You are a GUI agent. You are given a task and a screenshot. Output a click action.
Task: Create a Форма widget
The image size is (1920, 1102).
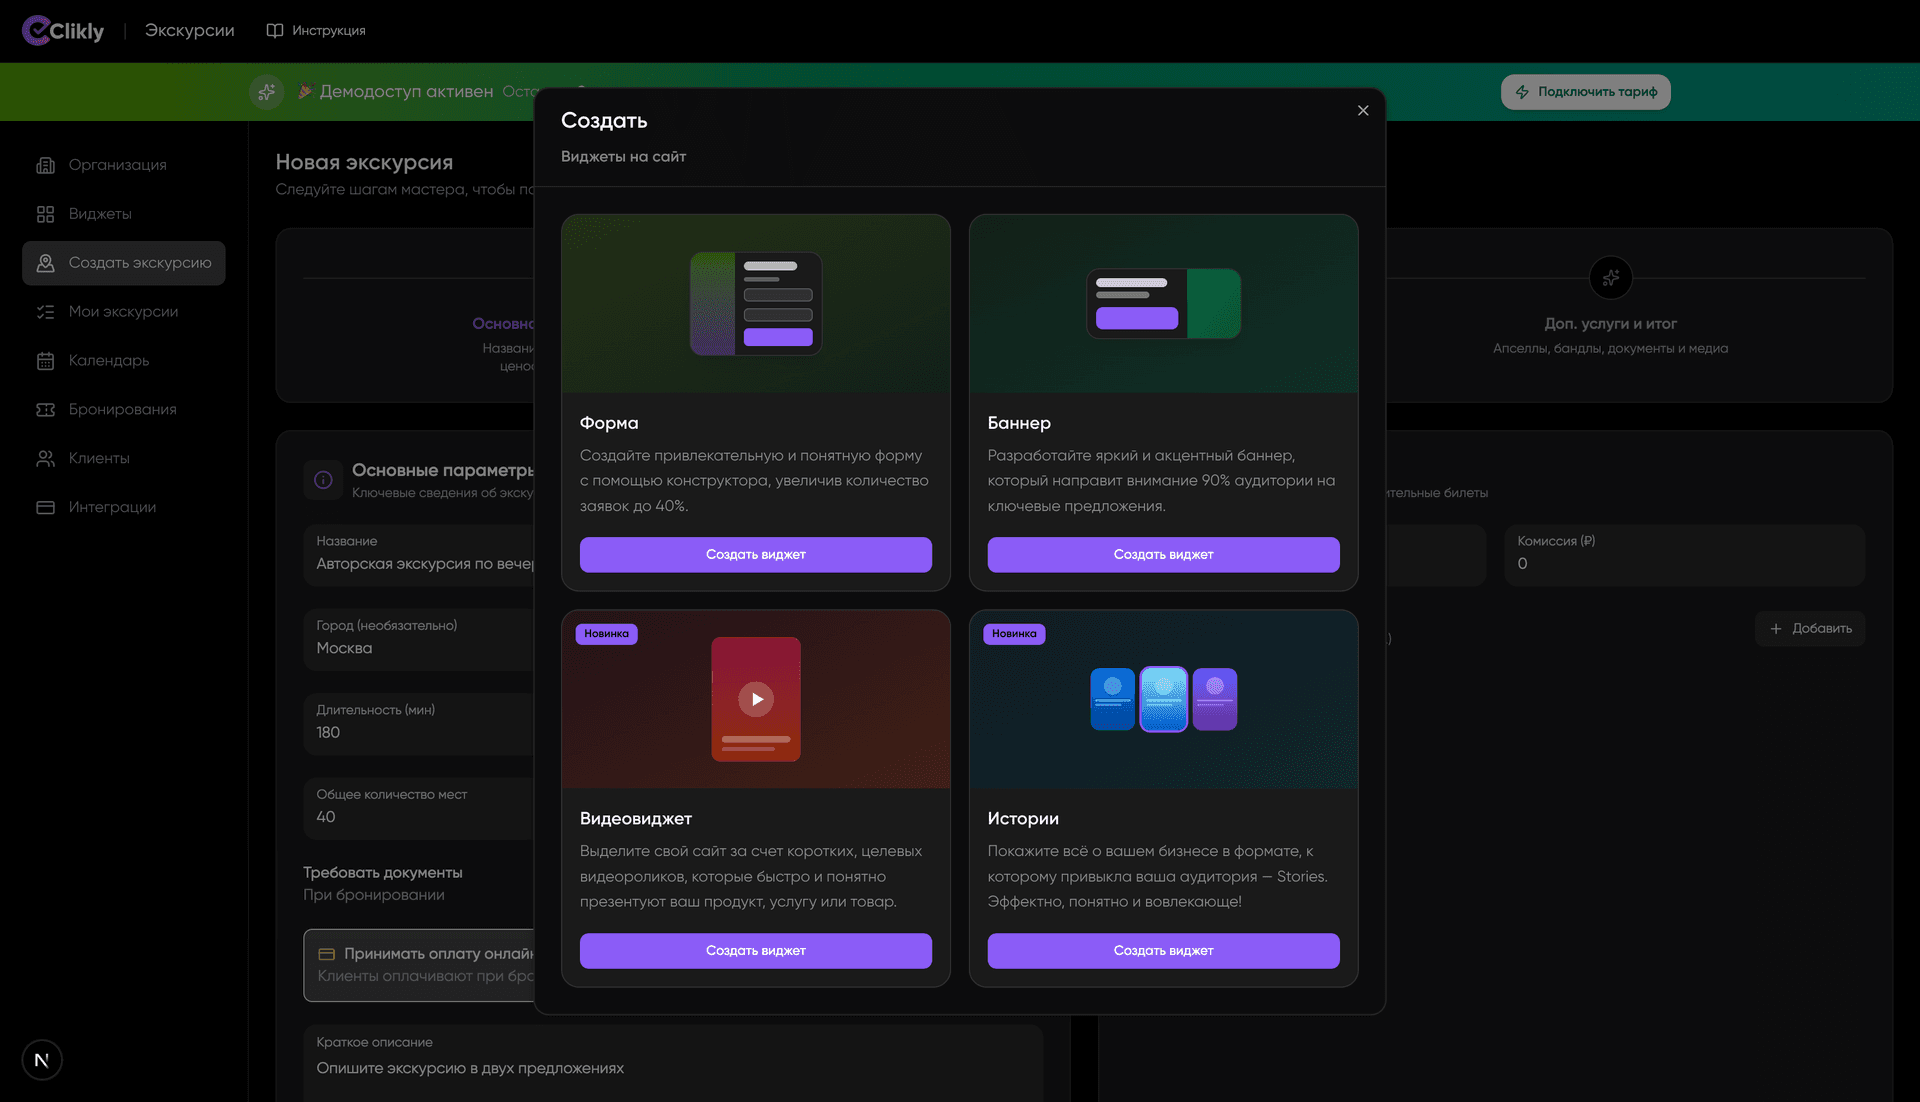coord(755,555)
